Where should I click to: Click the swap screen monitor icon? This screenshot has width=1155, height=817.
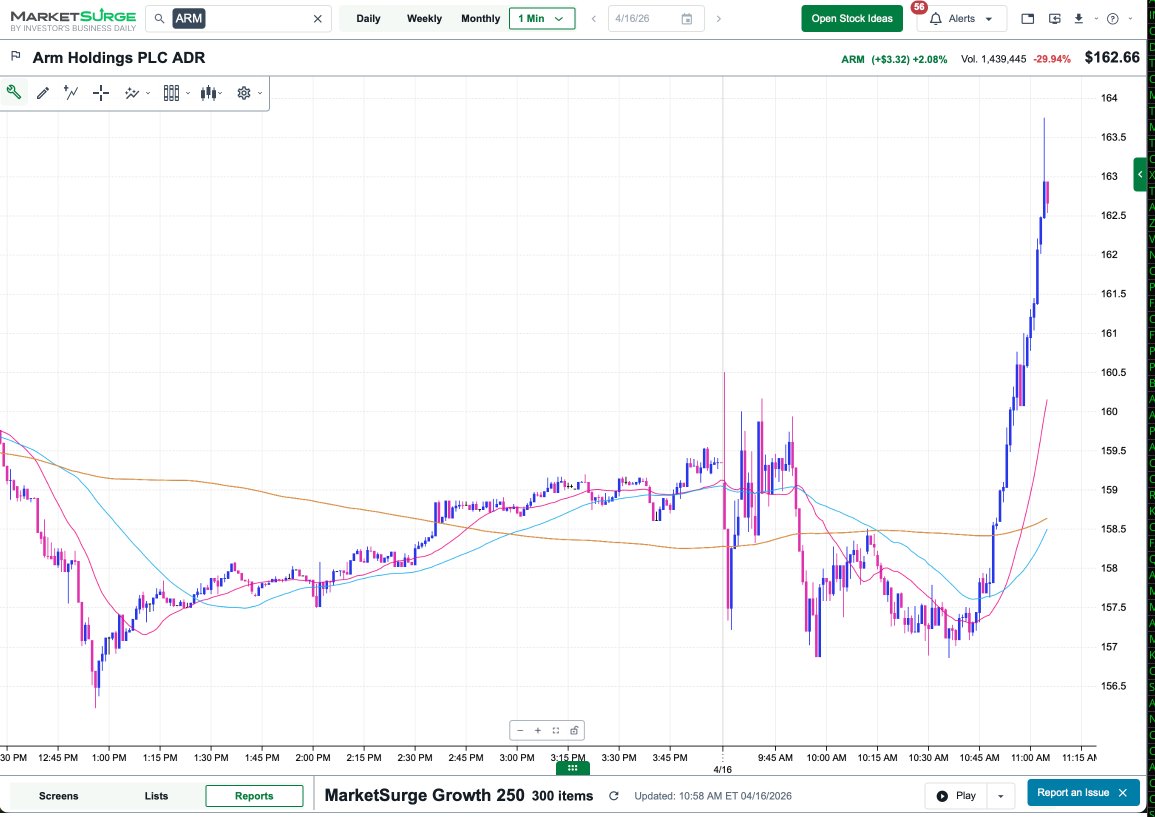(1055, 18)
